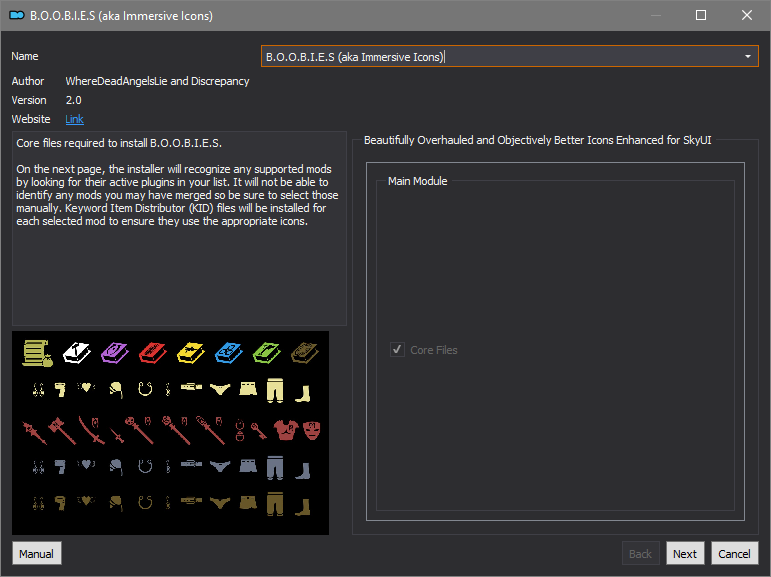Image resolution: width=771 pixels, height=577 pixels.
Task: Click the Beautifully Overhauled group heading
Action: (537, 140)
